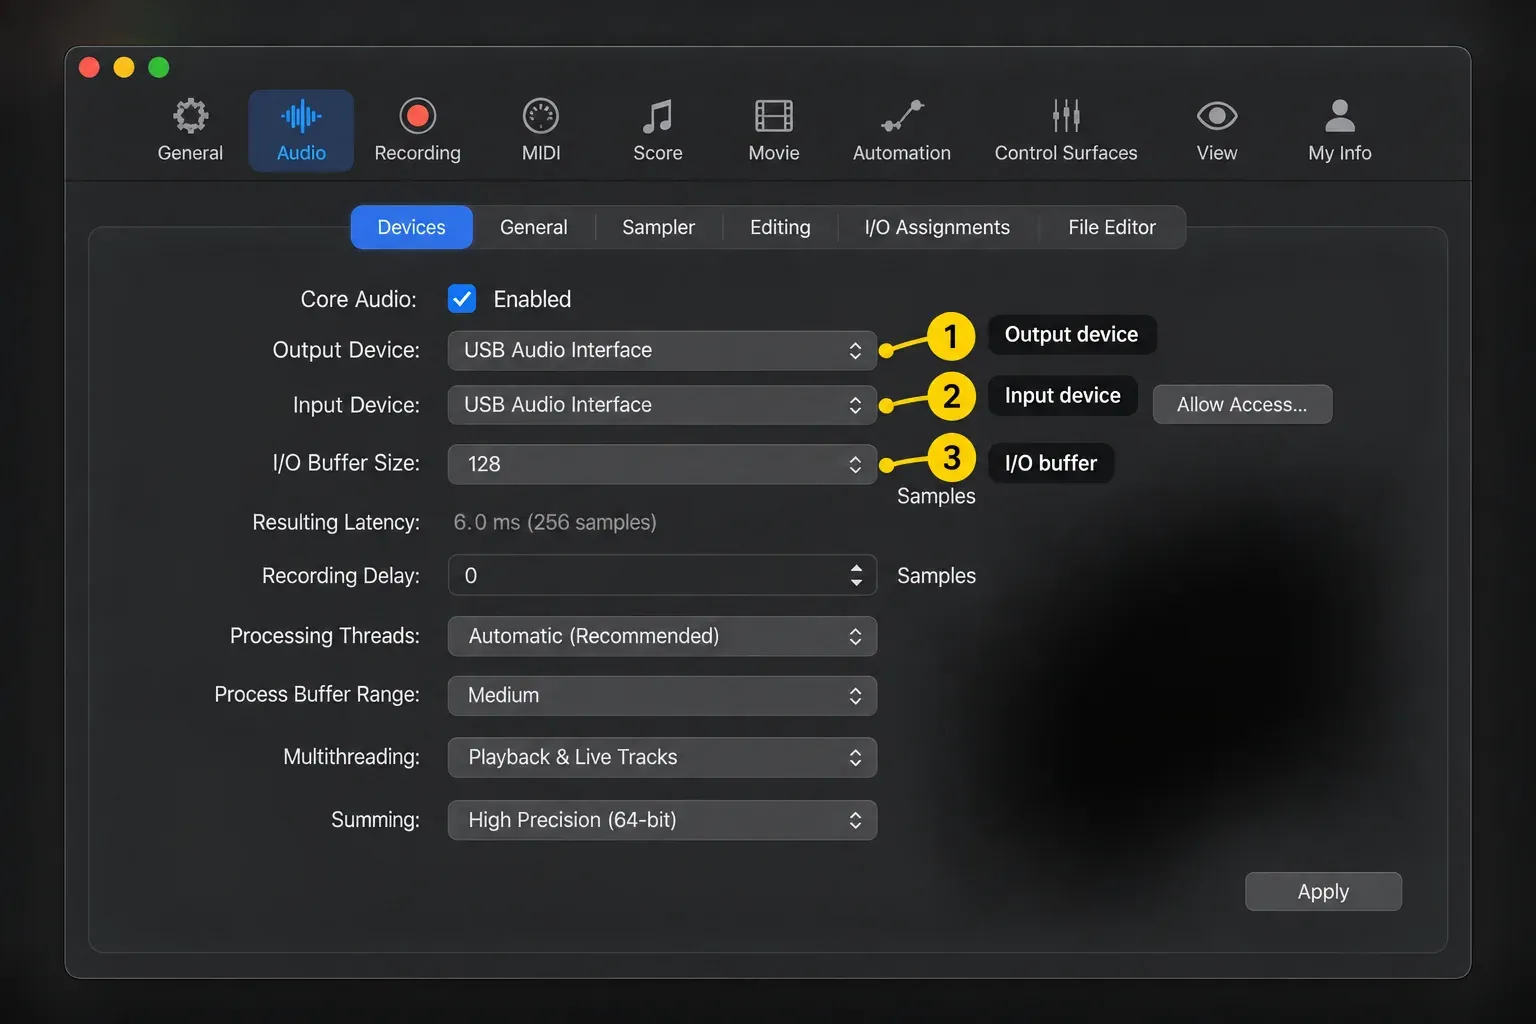Open the View eye icon
Screen dimensions: 1536x1024
[1217, 116]
